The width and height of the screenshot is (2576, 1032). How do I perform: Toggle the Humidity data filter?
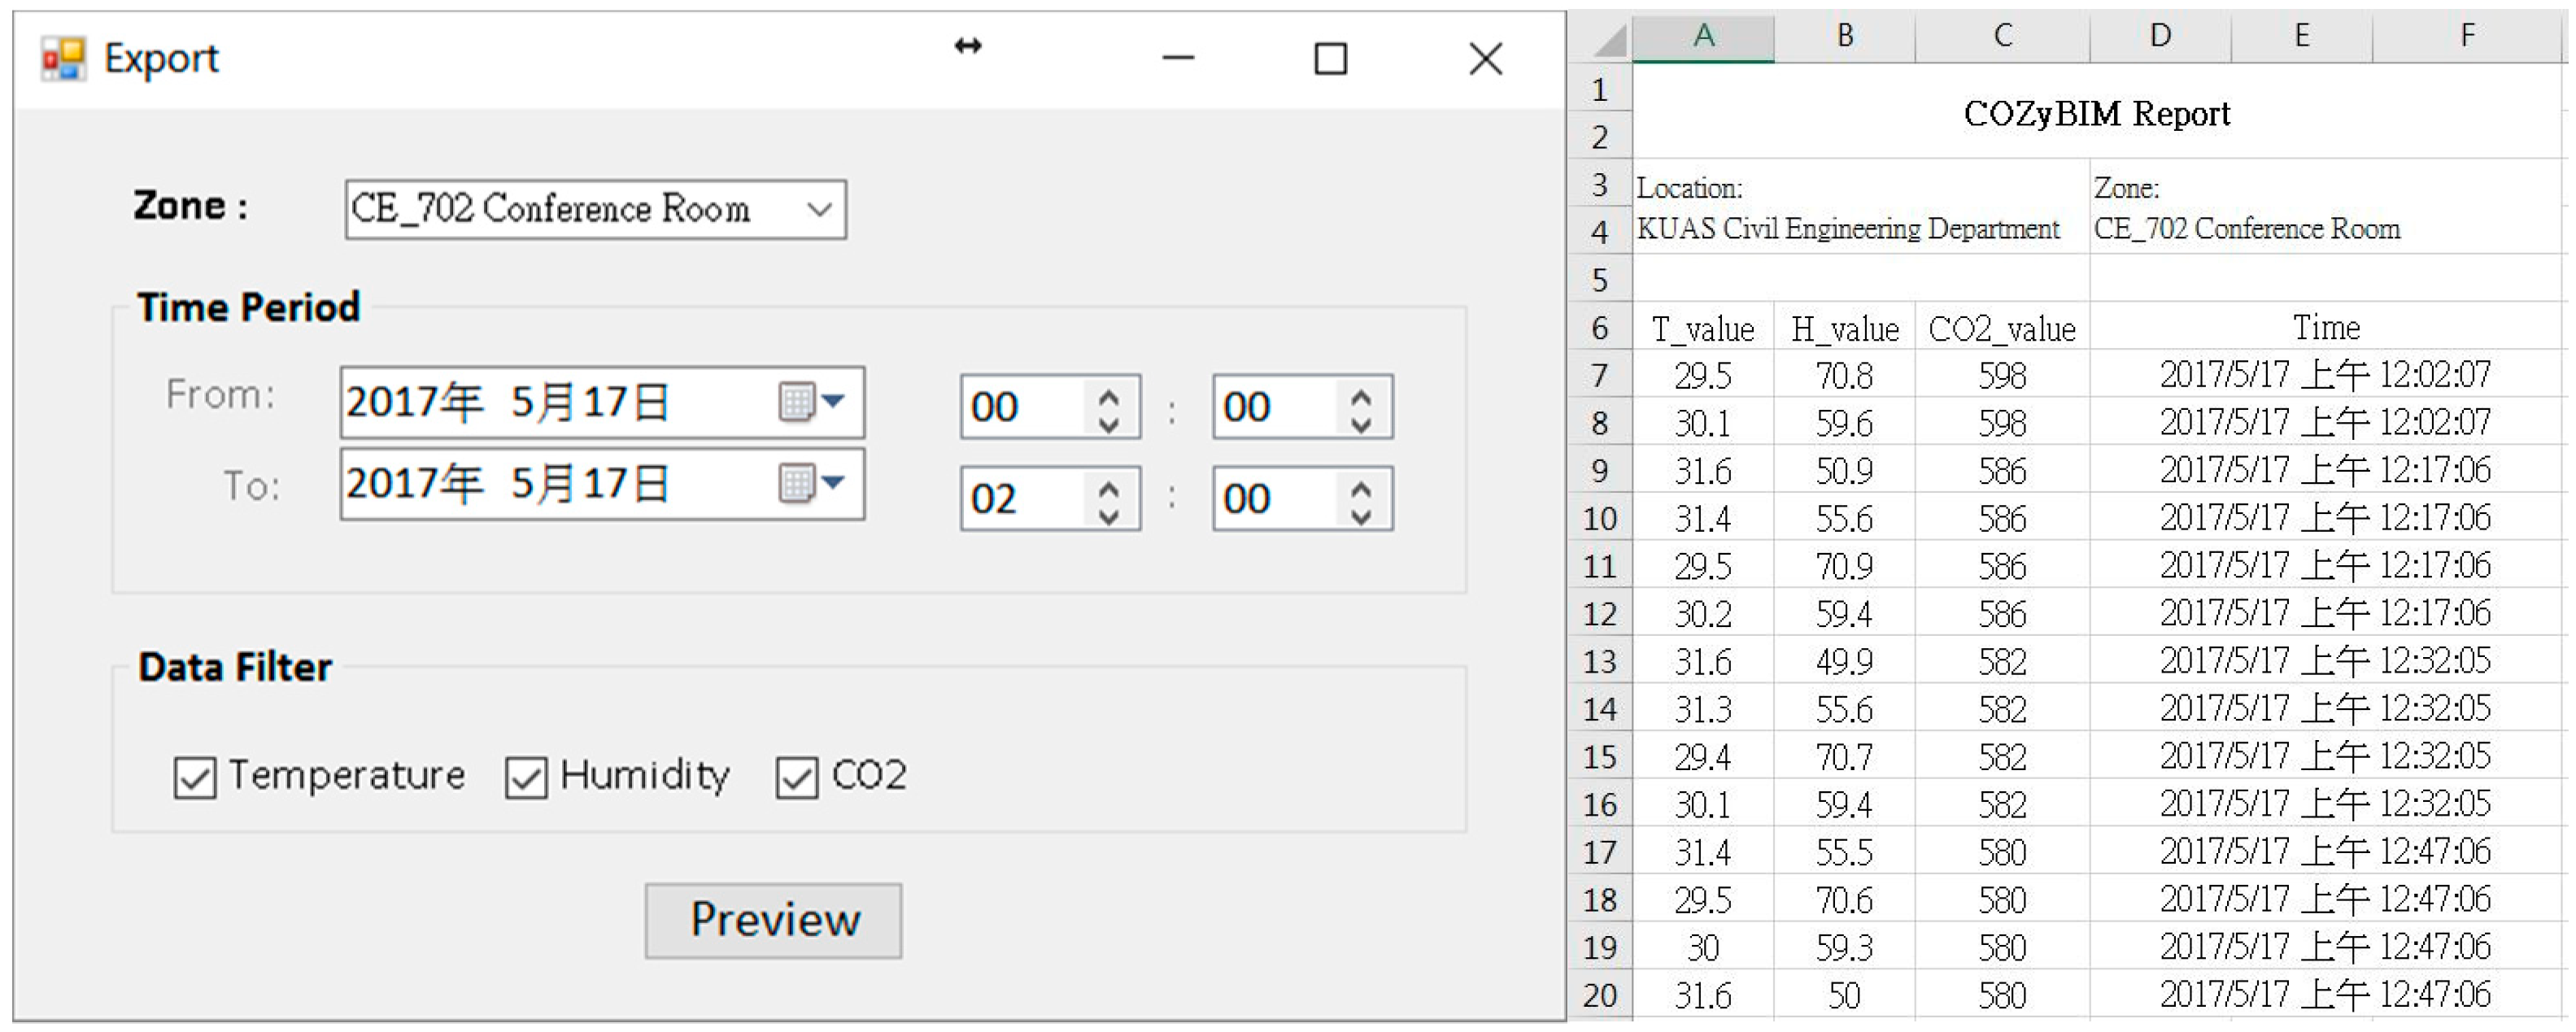(526, 777)
